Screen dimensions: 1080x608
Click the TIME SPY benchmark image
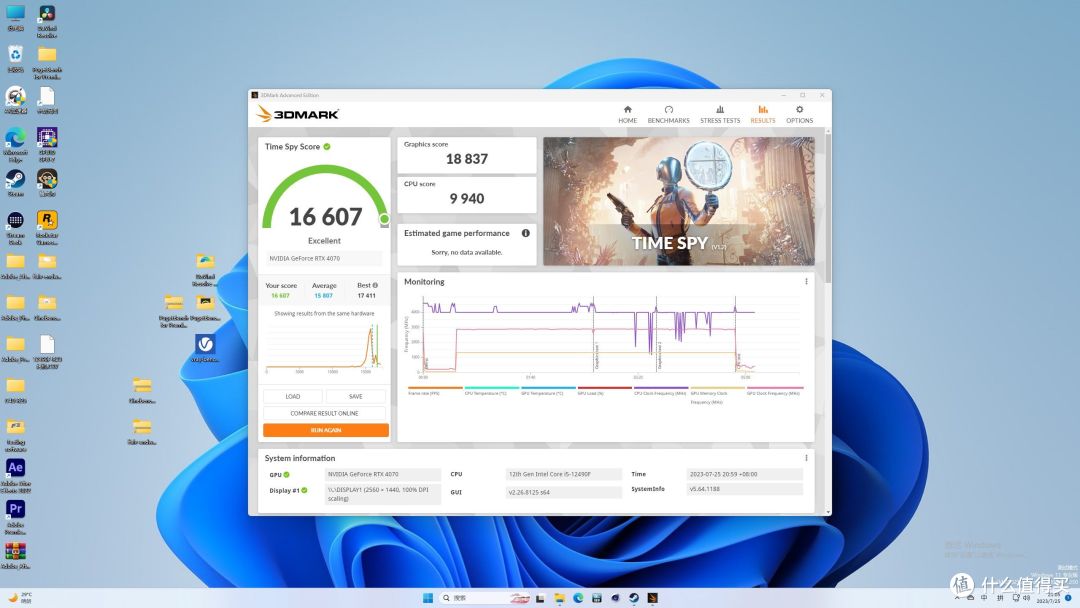point(678,201)
